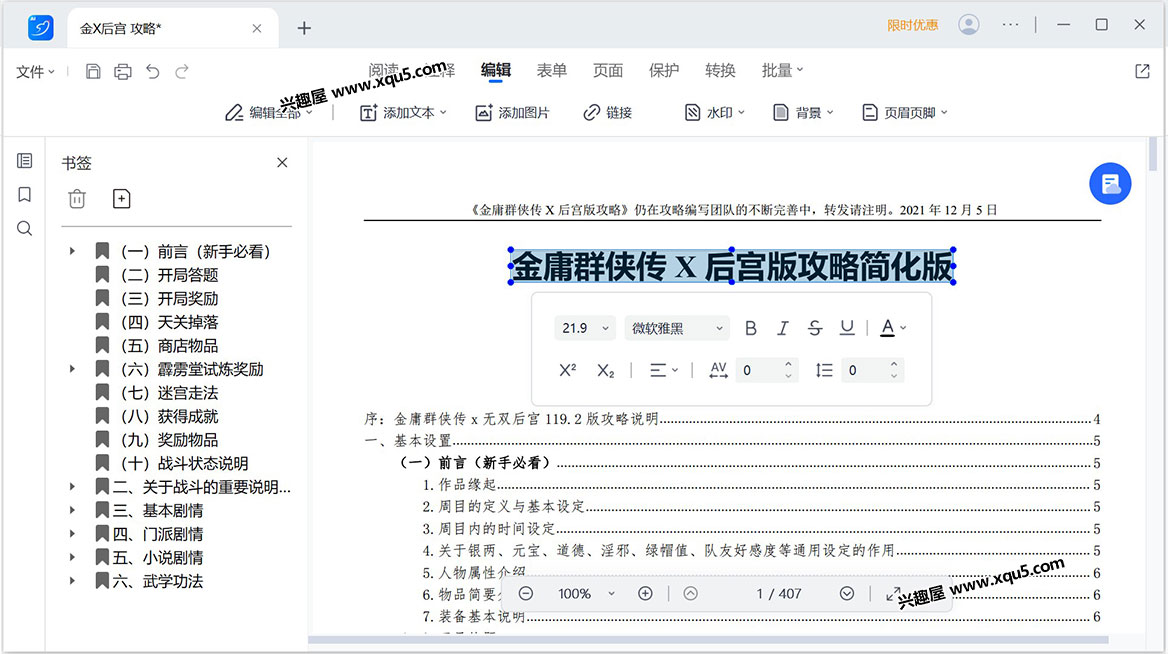Open the font size 21.9 dropdown
The image size is (1168, 654).
(585, 328)
